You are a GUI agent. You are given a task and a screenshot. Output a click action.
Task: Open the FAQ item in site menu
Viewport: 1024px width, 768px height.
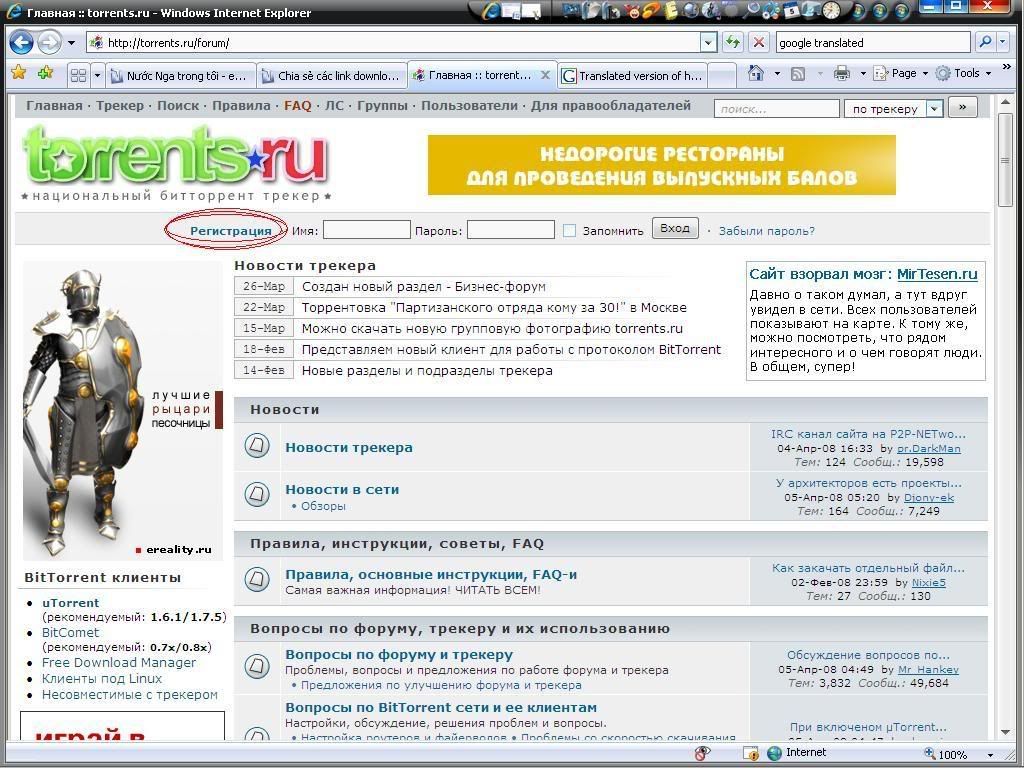click(298, 106)
